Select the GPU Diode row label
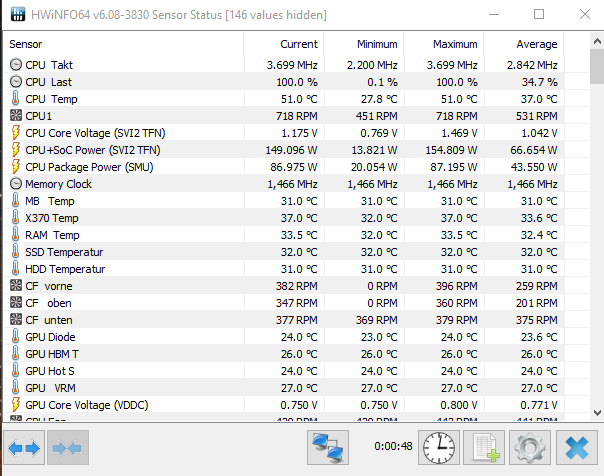 pyautogui.click(x=50, y=337)
